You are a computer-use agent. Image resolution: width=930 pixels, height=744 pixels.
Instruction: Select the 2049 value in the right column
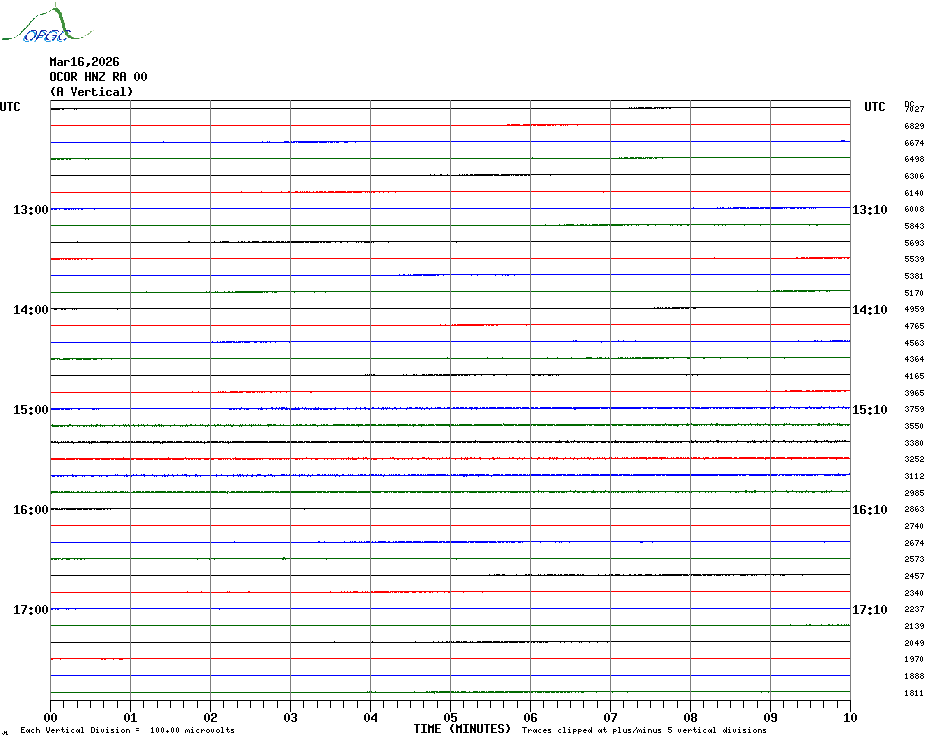tap(914, 643)
